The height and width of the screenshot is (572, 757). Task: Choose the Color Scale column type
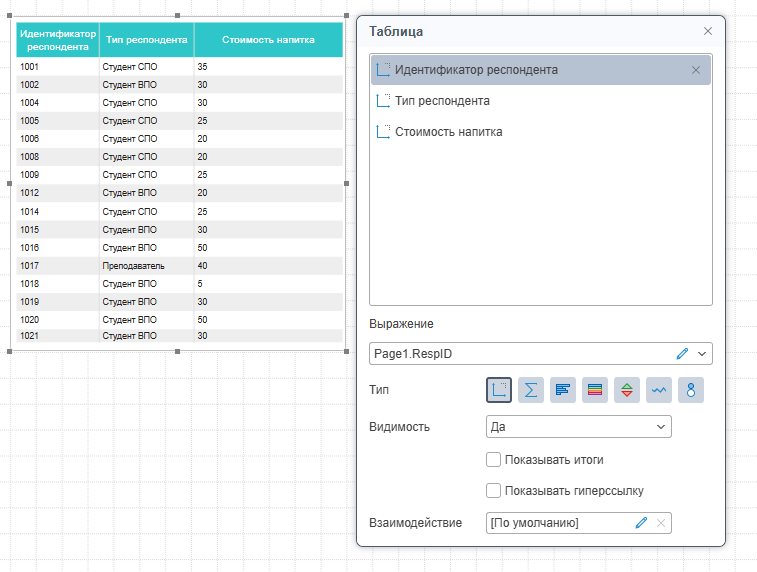[x=595, y=390]
